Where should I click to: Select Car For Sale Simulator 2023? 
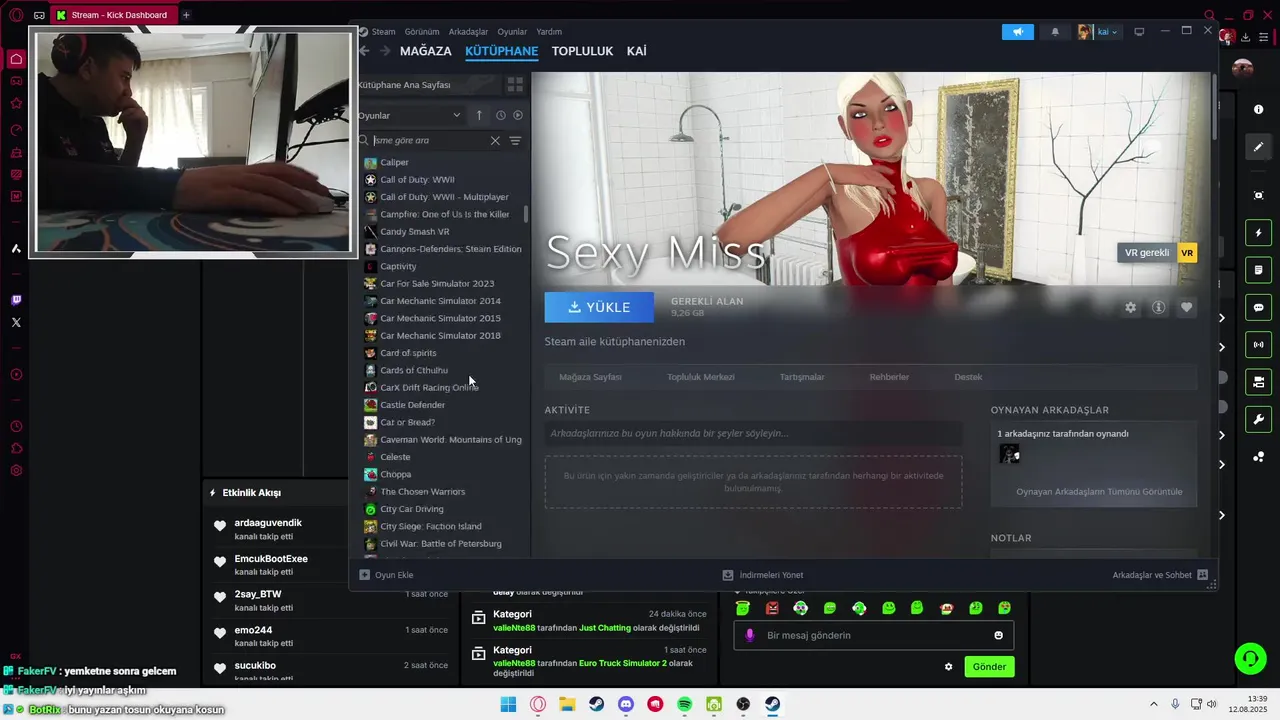[437, 284]
